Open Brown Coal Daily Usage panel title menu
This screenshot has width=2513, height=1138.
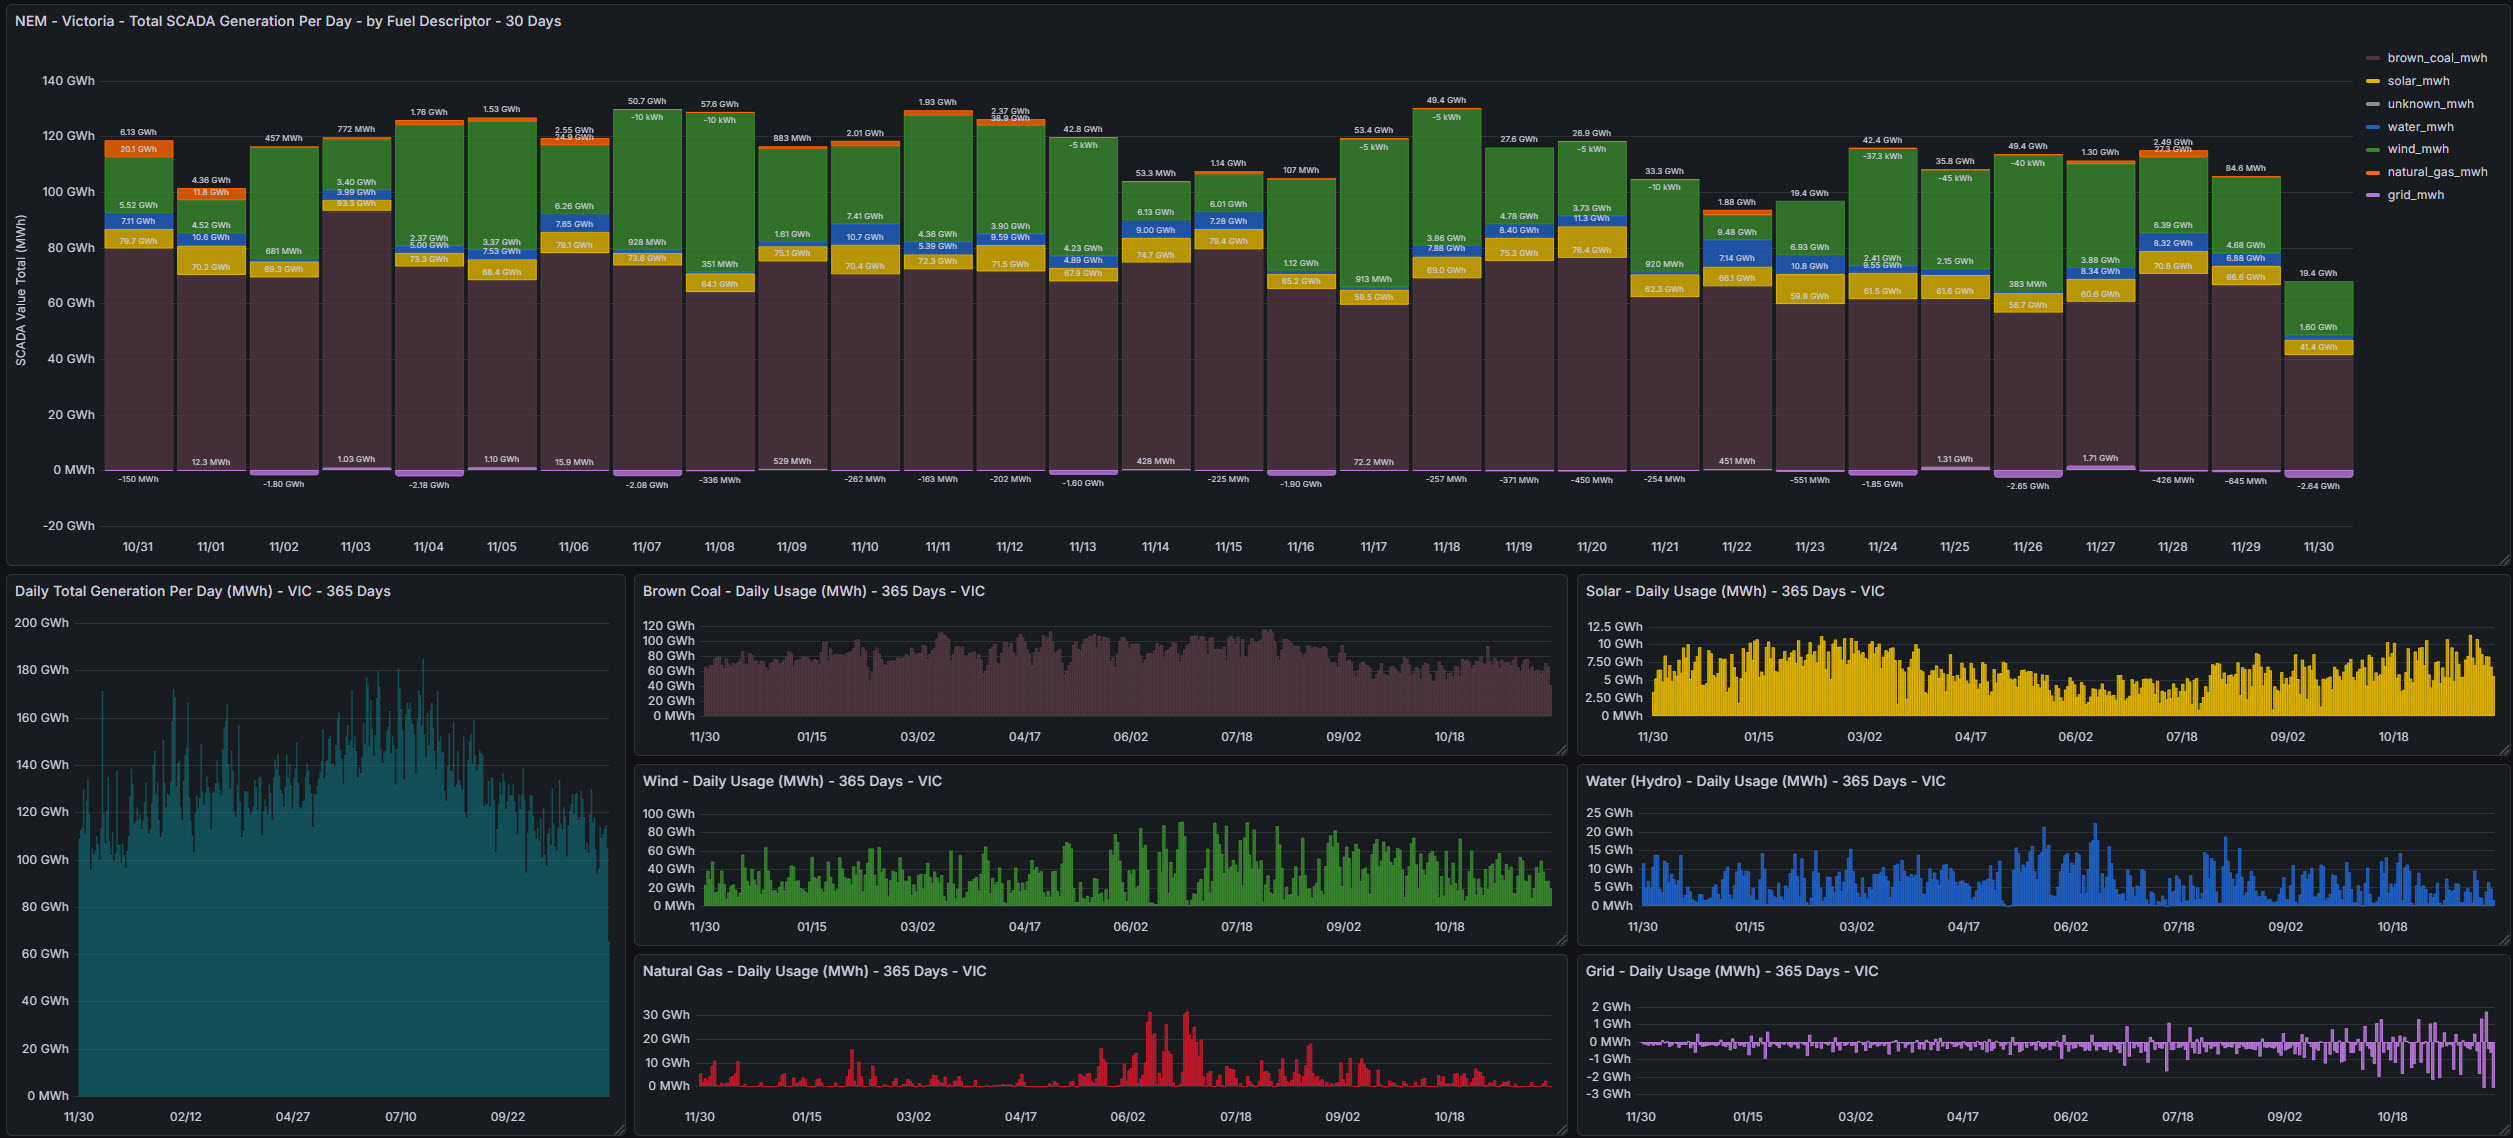point(813,591)
